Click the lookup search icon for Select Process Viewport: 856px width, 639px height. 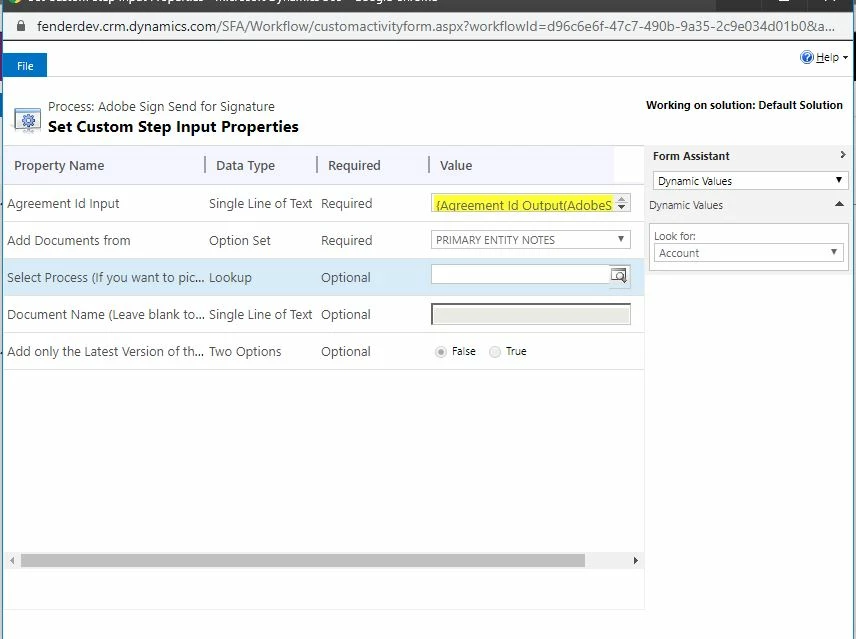(619, 276)
